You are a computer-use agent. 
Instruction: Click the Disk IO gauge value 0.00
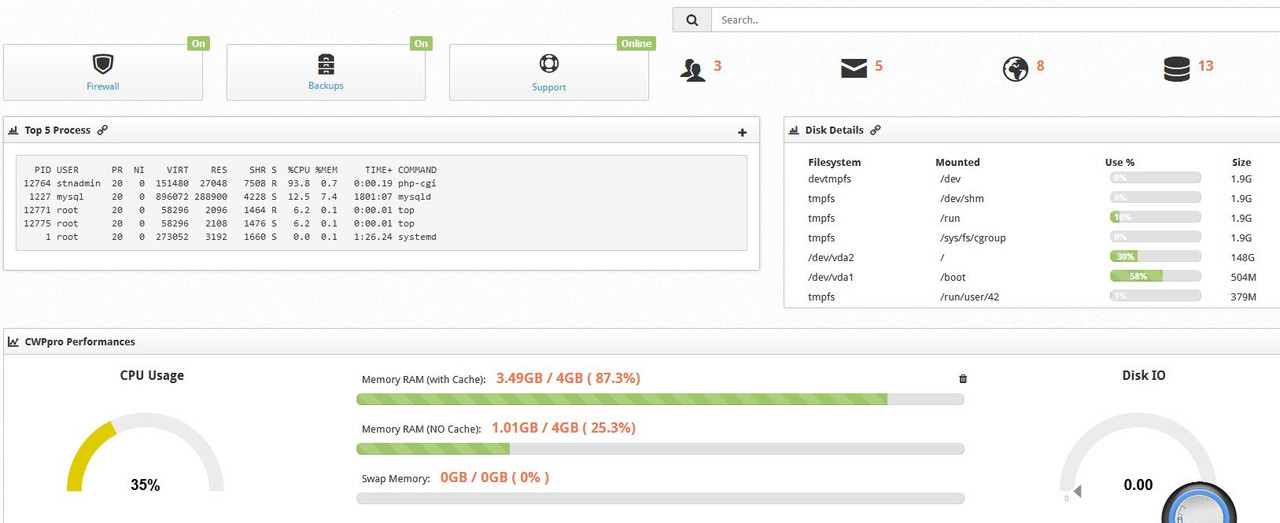click(x=1138, y=485)
